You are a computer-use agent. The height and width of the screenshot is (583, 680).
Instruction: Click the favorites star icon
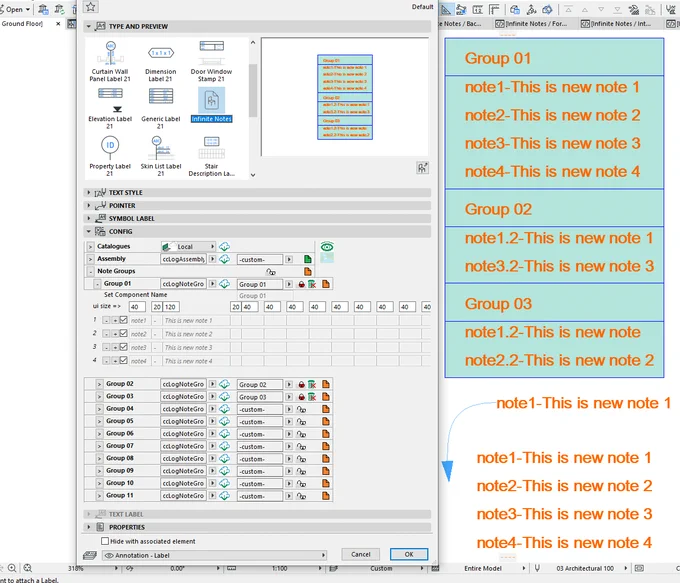pos(90,7)
